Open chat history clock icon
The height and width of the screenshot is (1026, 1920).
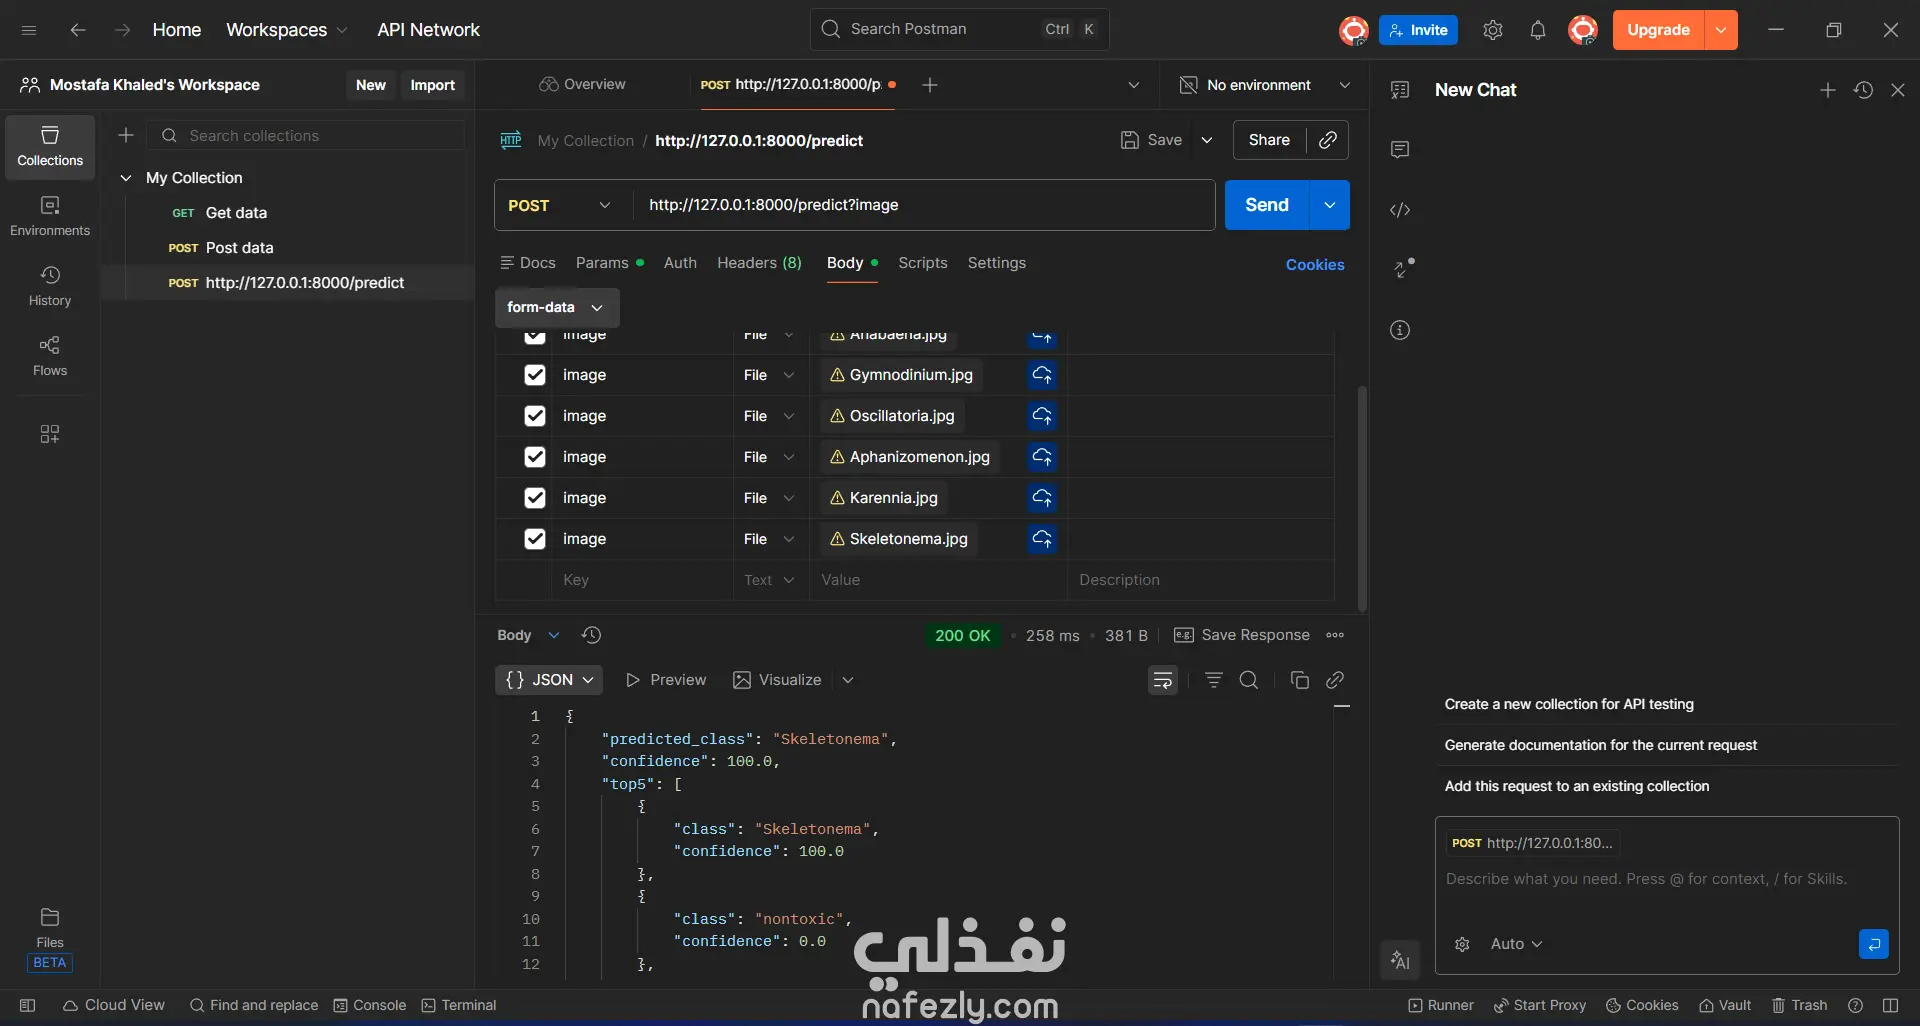[x=1863, y=90]
